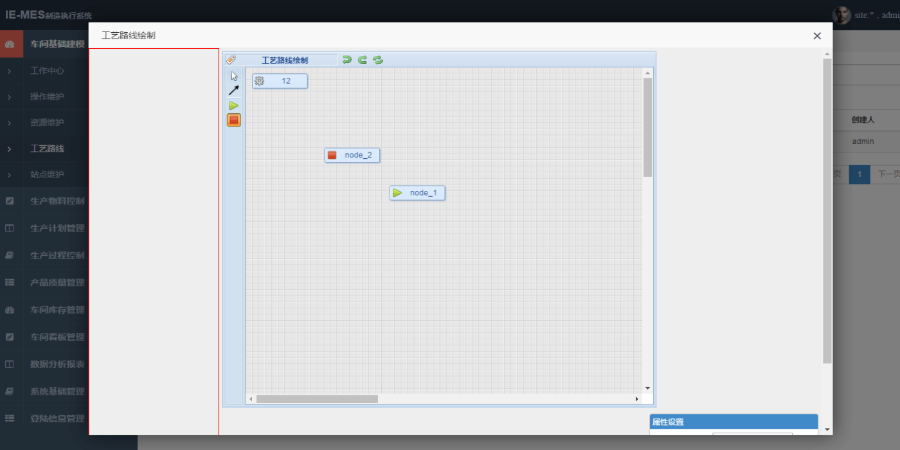
Task: Click the canvas horizontal scroll right arrow
Action: click(637, 399)
